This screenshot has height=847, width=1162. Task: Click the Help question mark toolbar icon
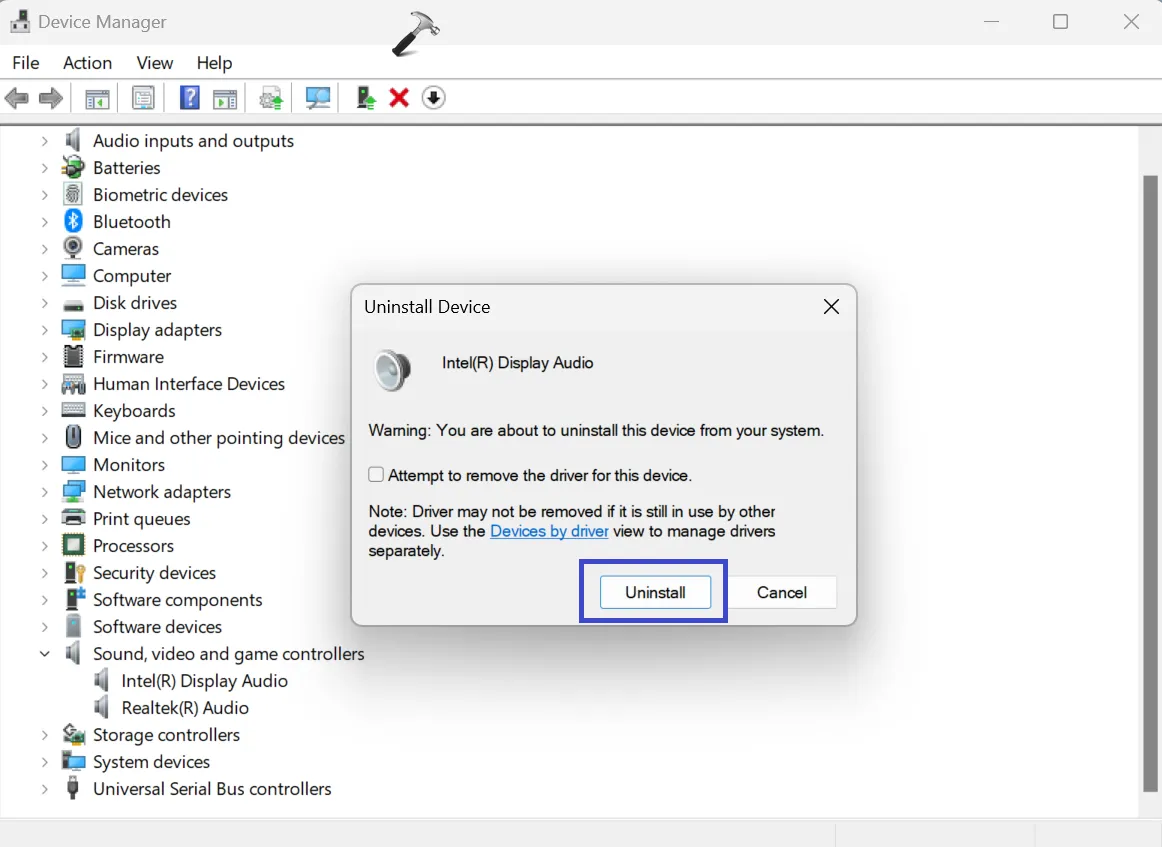[x=190, y=98]
